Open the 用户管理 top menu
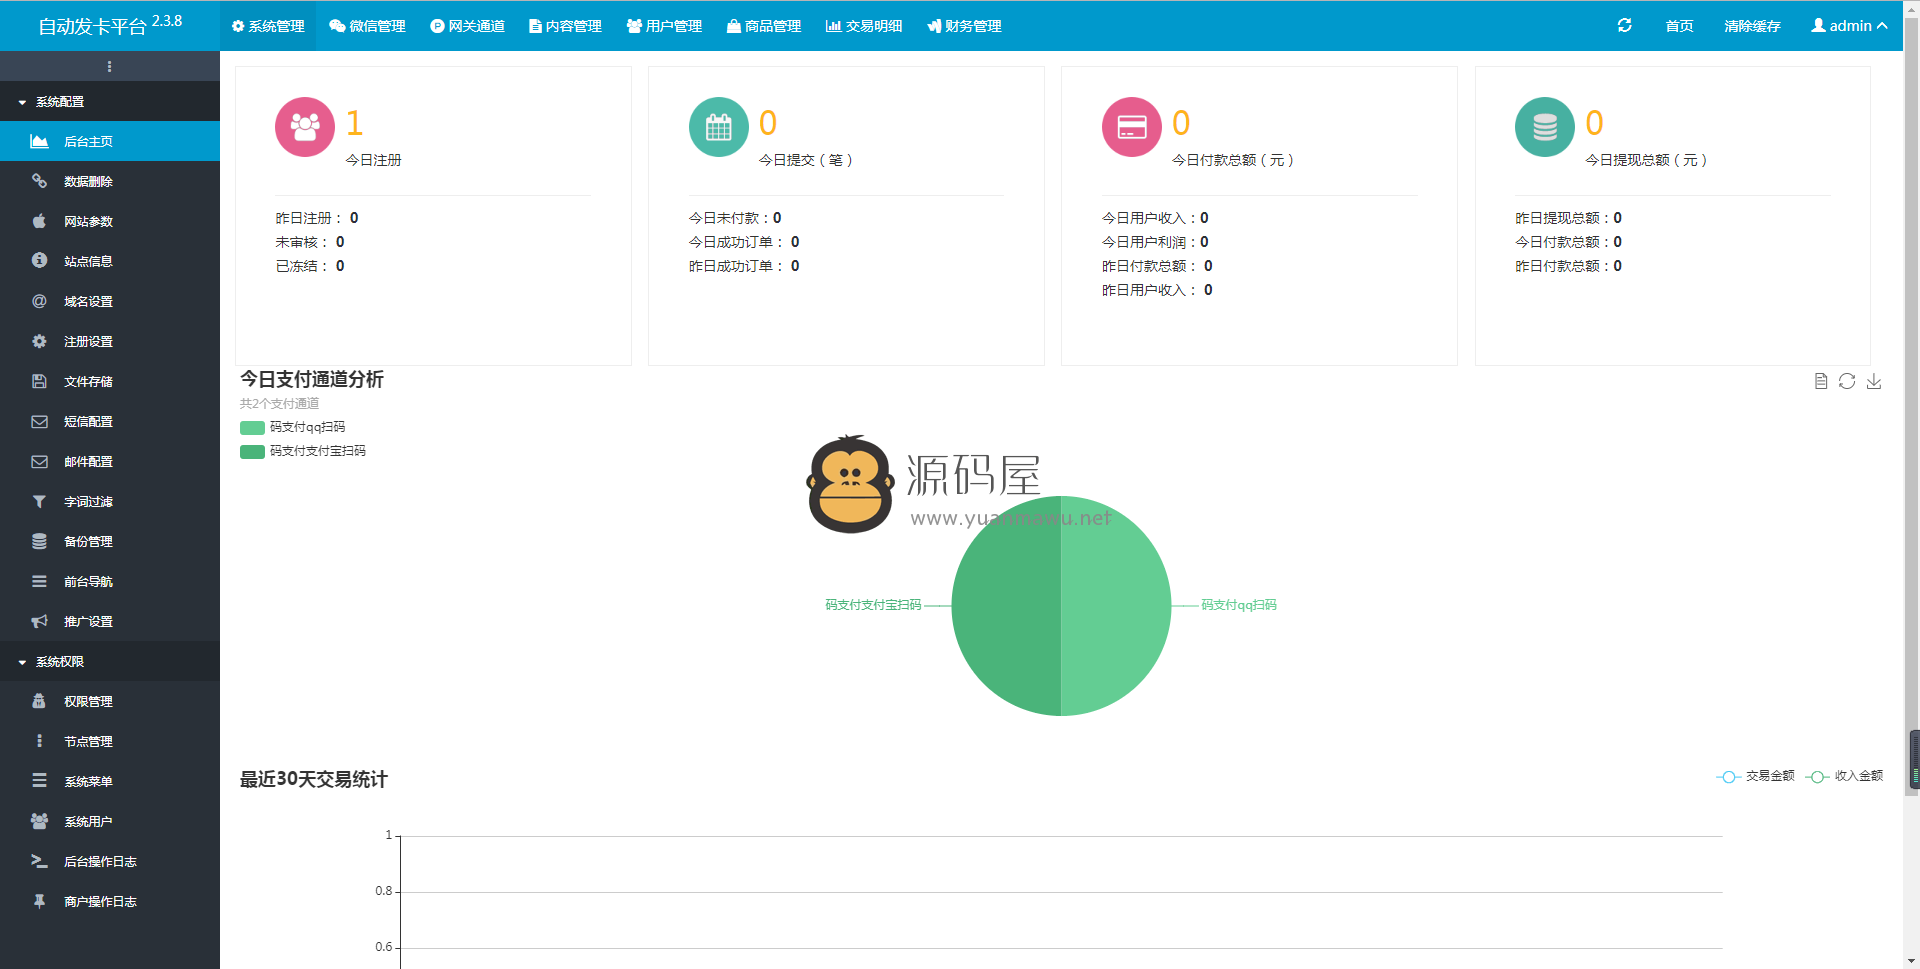1920x969 pixels. (664, 25)
